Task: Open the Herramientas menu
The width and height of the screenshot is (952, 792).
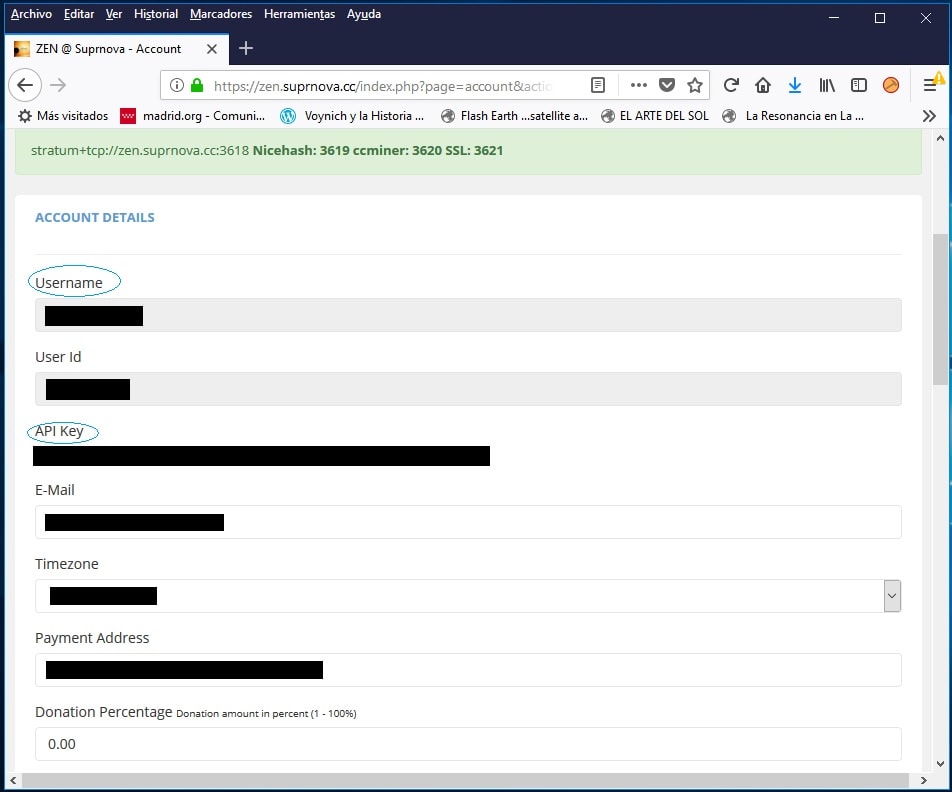Action: [299, 14]
